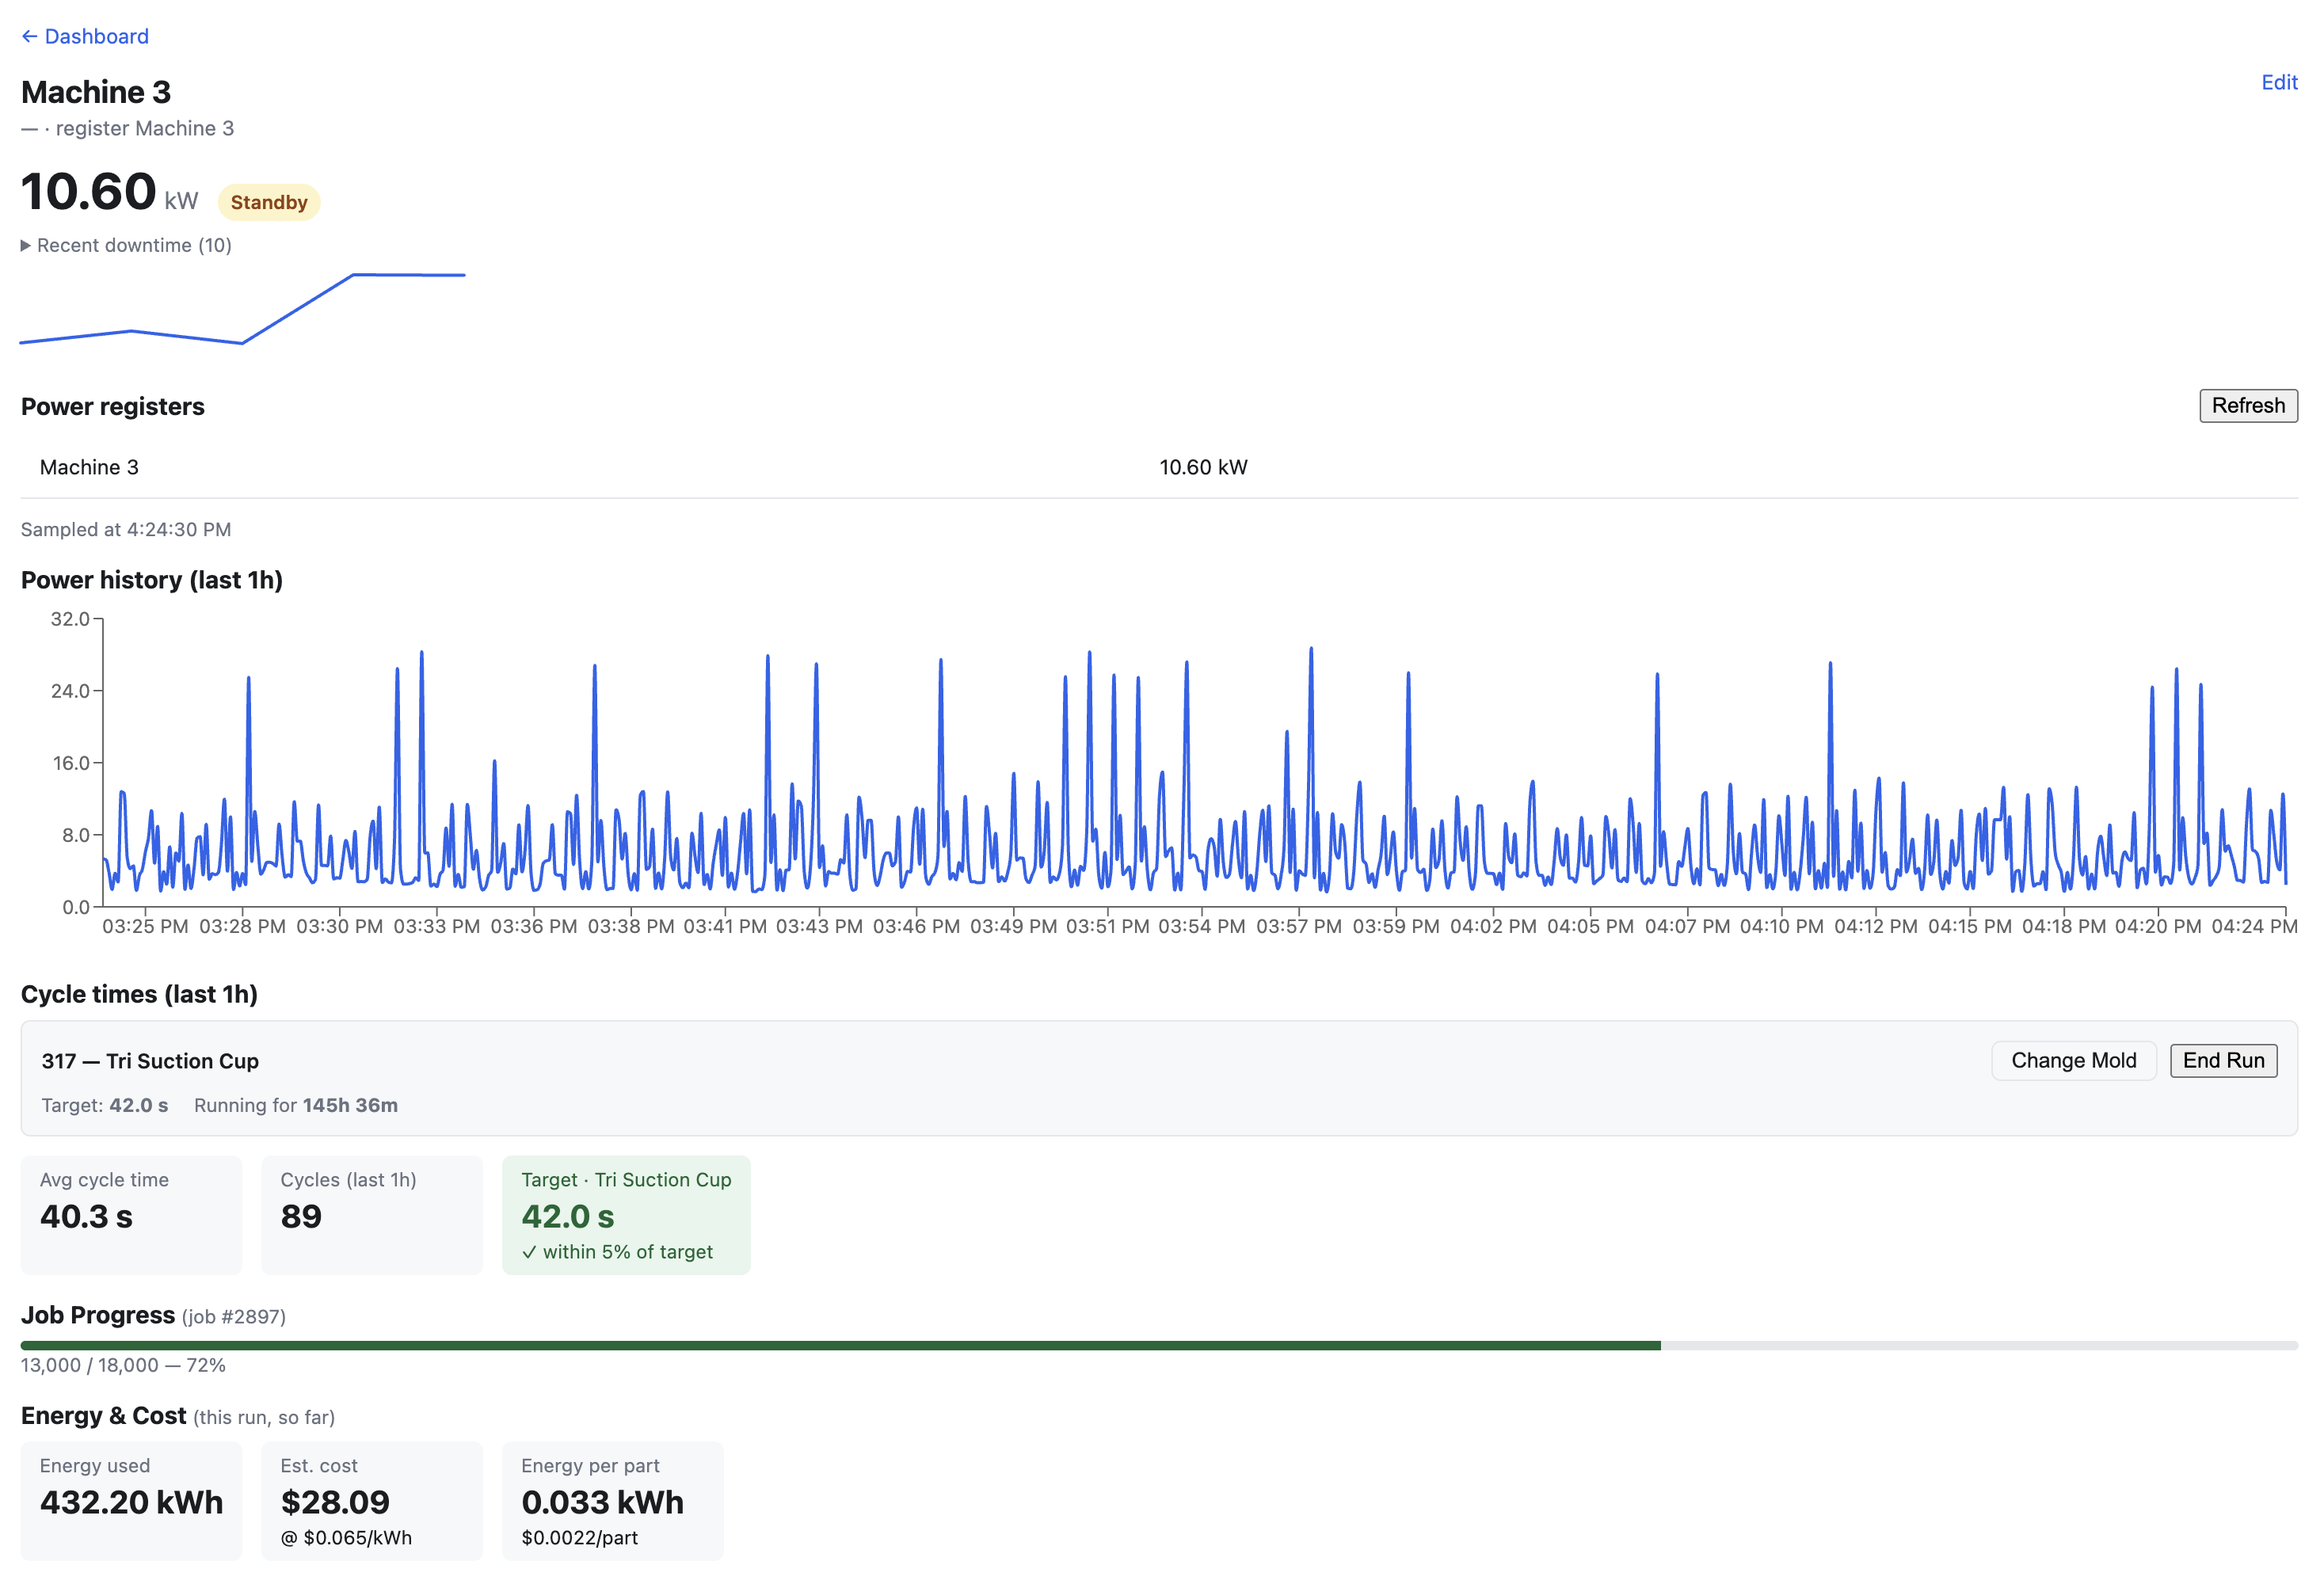Click the Sampled at 4:24:30 PM text
This screenshot has height=1584, width=2324.
click(126, 529)
